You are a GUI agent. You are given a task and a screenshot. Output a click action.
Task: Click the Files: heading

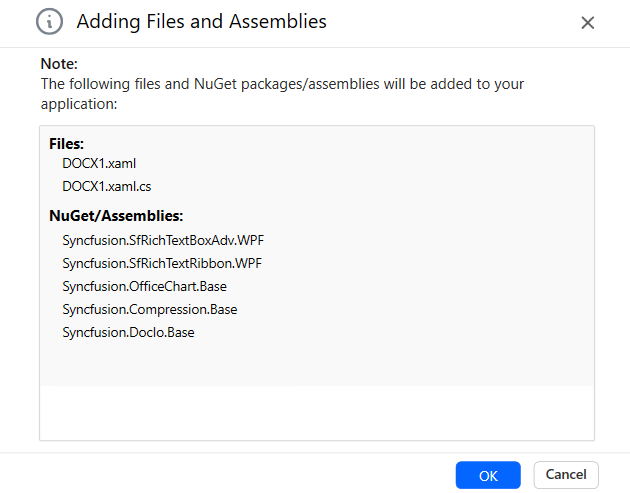coord(66,144)
